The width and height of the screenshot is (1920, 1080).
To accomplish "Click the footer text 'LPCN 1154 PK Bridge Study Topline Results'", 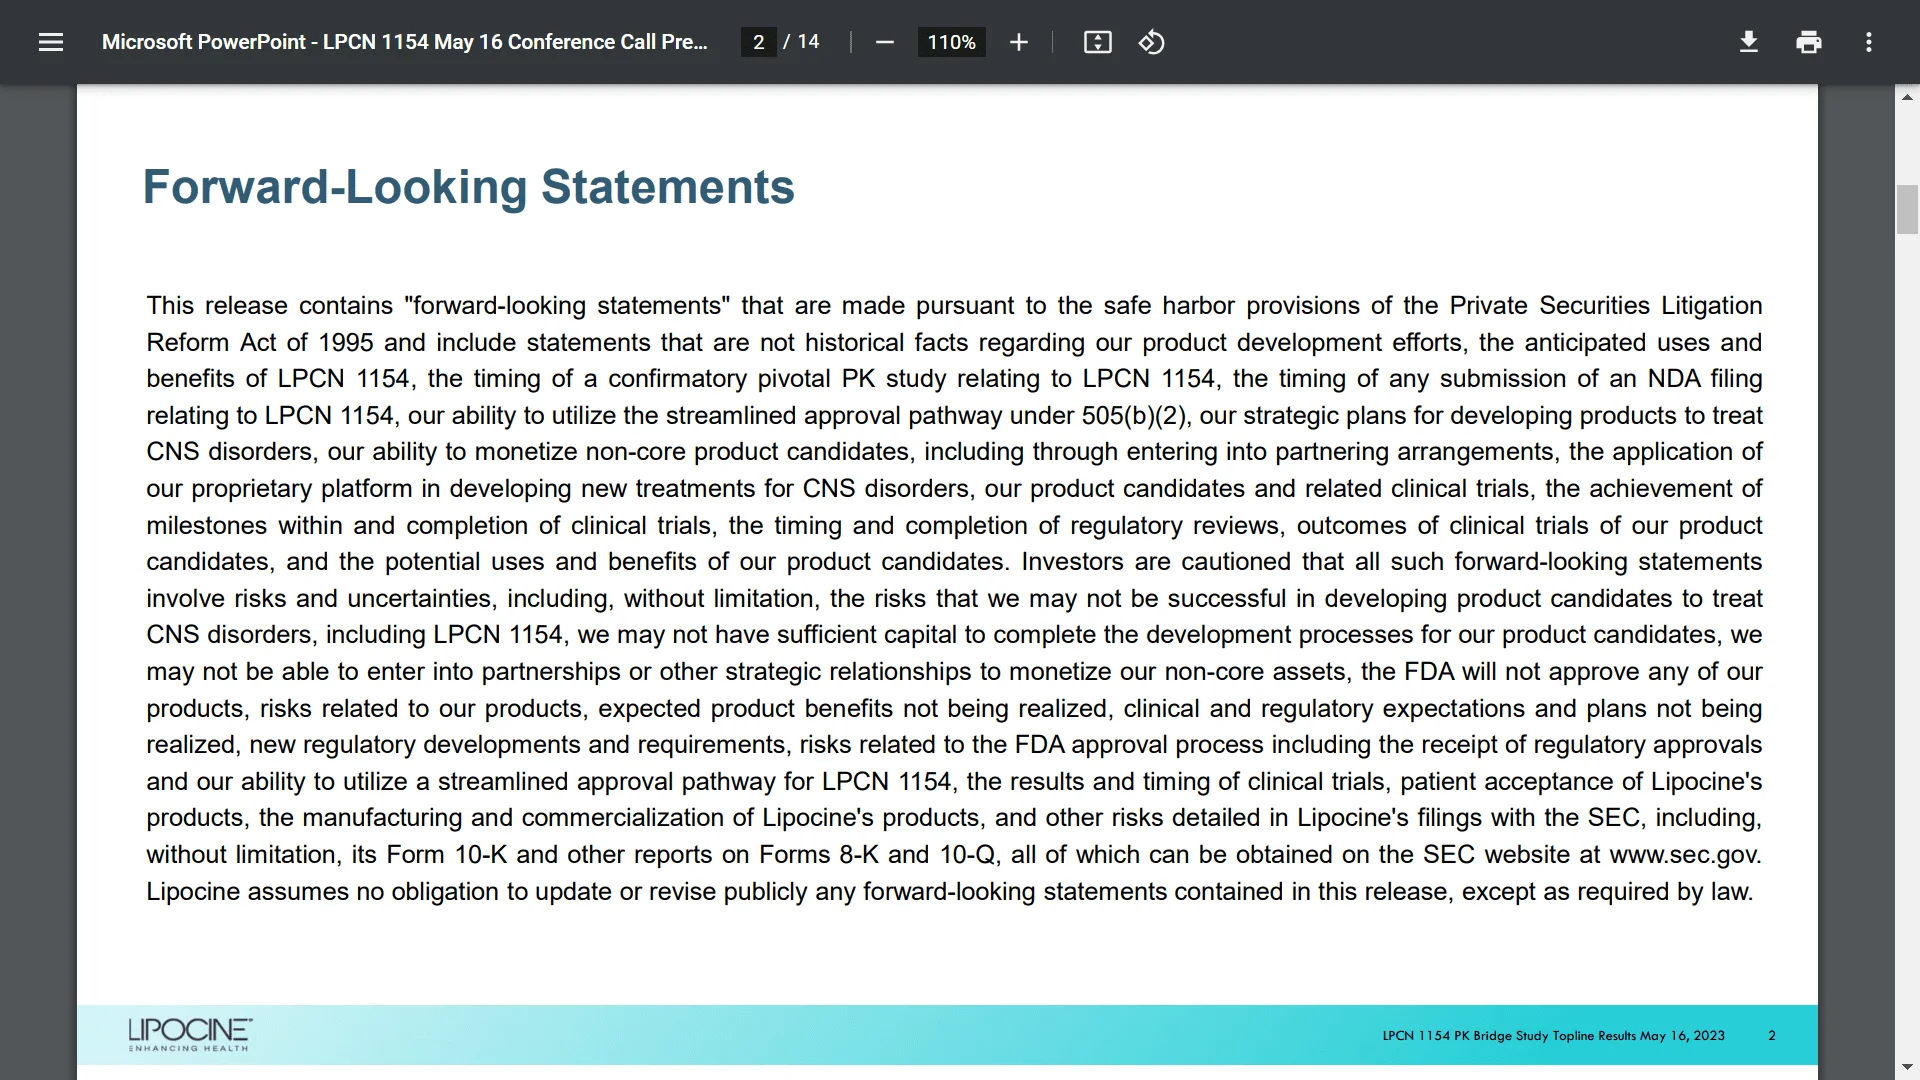I will [x=1509, y=1036].
